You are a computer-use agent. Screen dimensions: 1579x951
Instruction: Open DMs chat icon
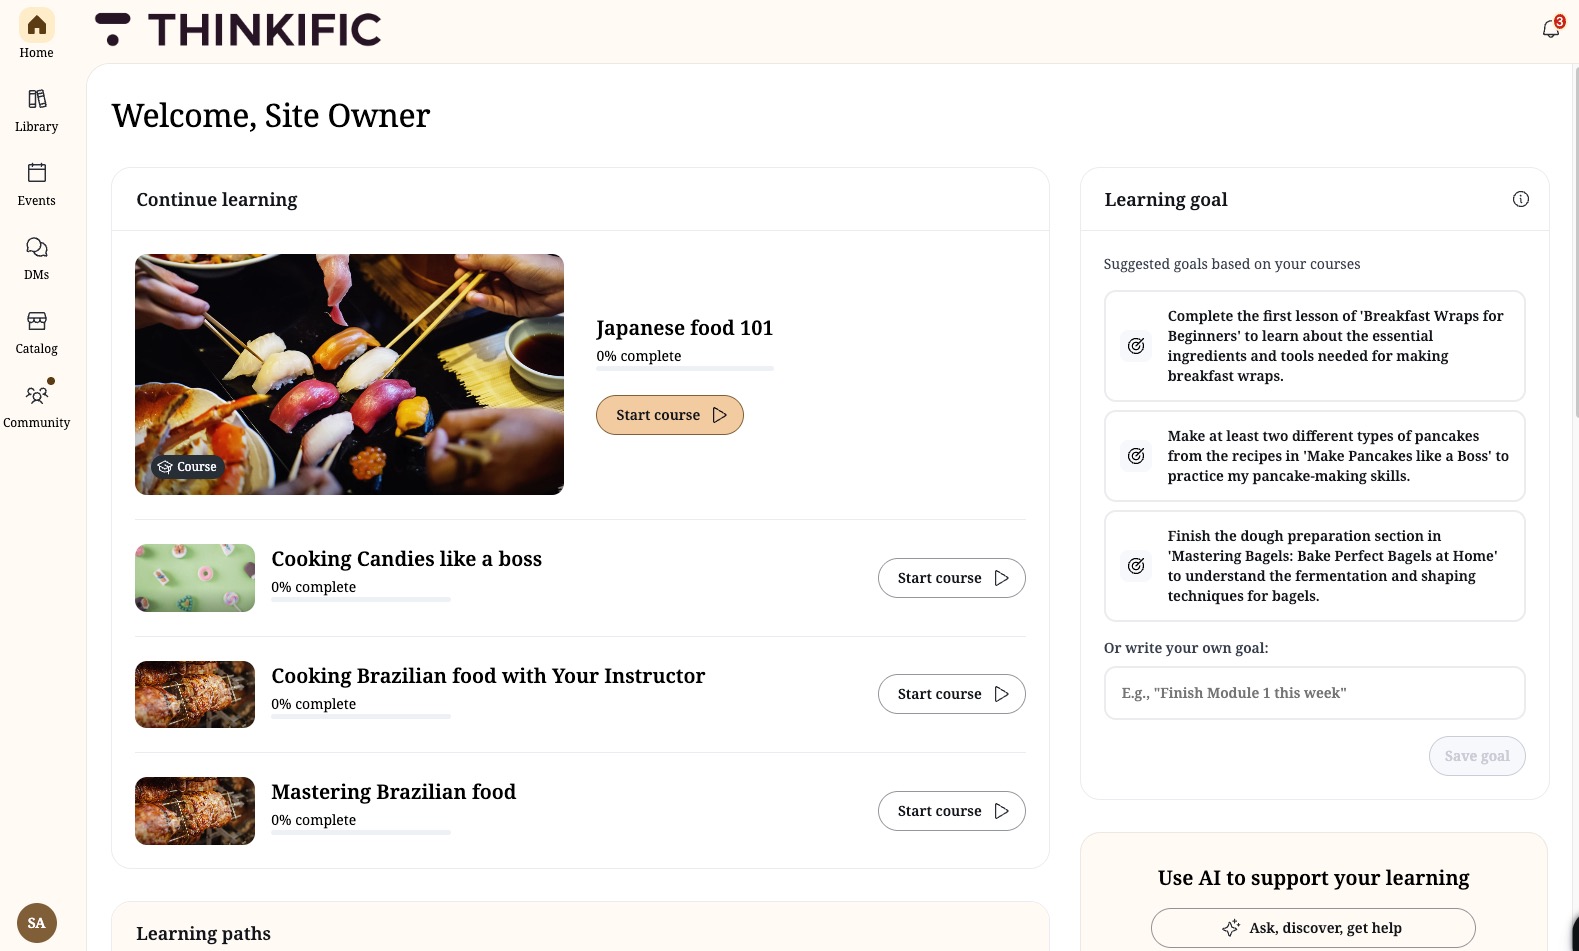[37, 247]
